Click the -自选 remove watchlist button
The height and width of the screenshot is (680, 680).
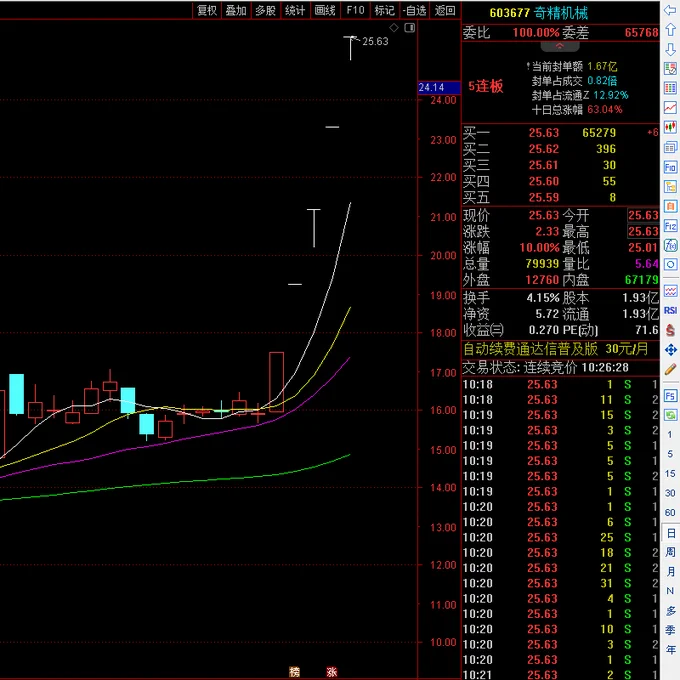pos(414,10)
